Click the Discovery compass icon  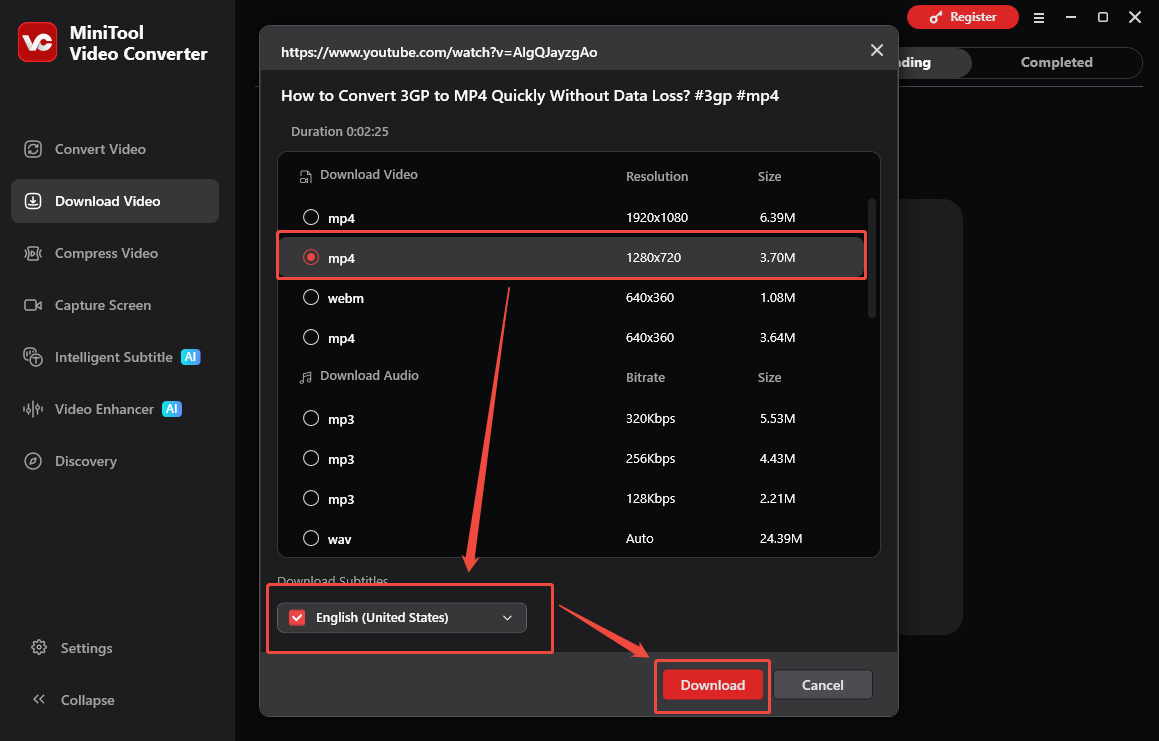click(33, 461)
